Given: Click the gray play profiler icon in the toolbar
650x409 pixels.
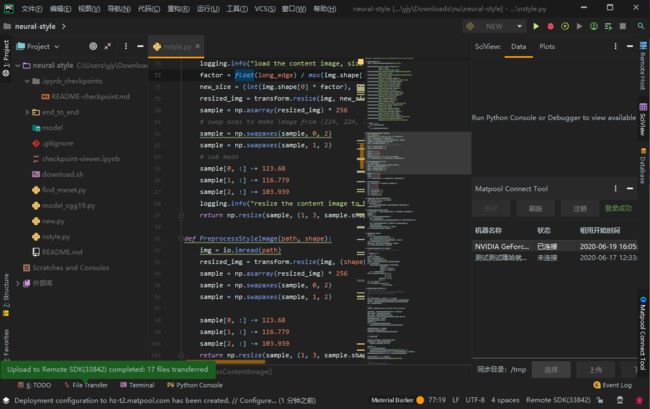Looking at the screenshot, I should tap(579, 27).
